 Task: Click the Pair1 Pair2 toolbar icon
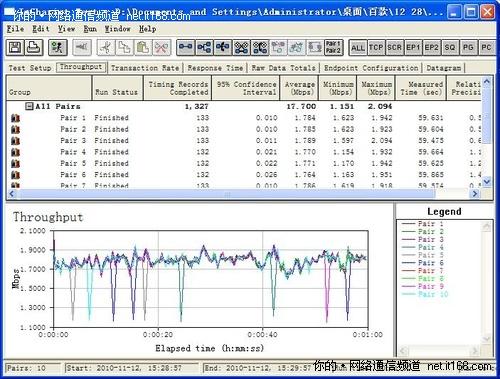point(333,48)
